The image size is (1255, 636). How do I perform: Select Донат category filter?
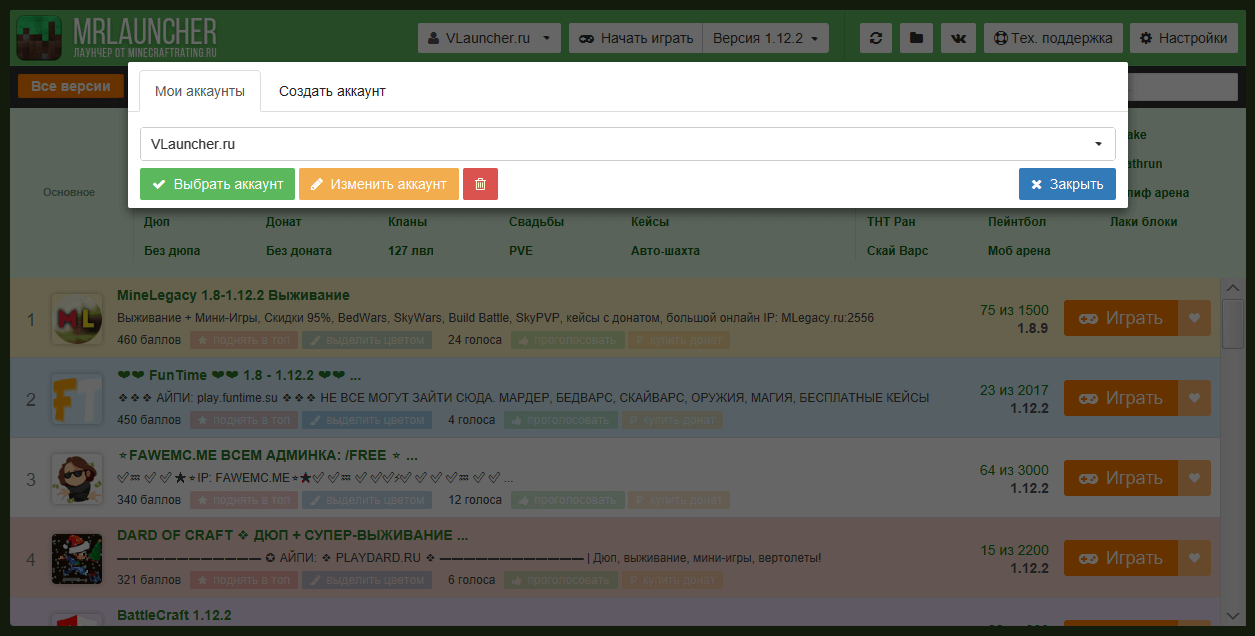pos(284,222)
